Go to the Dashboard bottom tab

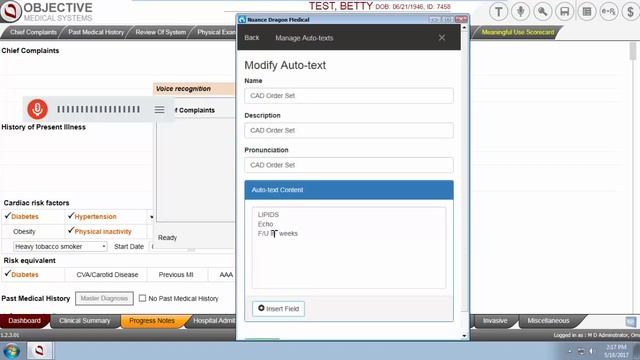(24, 321)
